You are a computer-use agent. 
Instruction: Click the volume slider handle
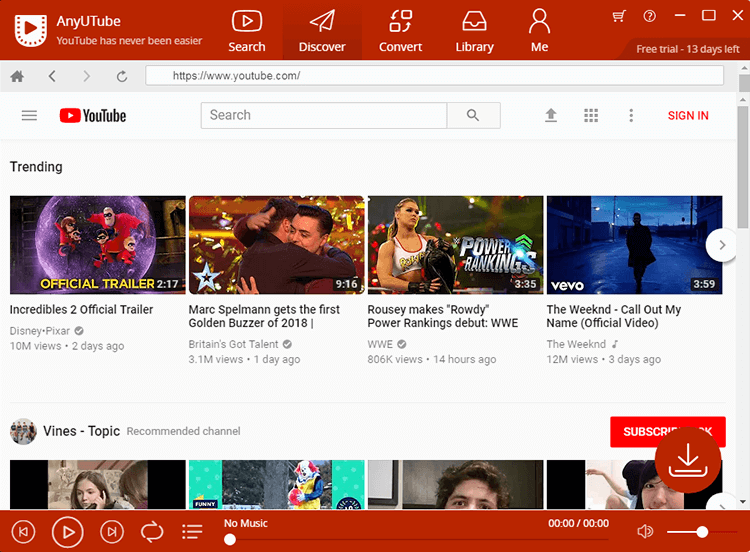pos(702,531)
